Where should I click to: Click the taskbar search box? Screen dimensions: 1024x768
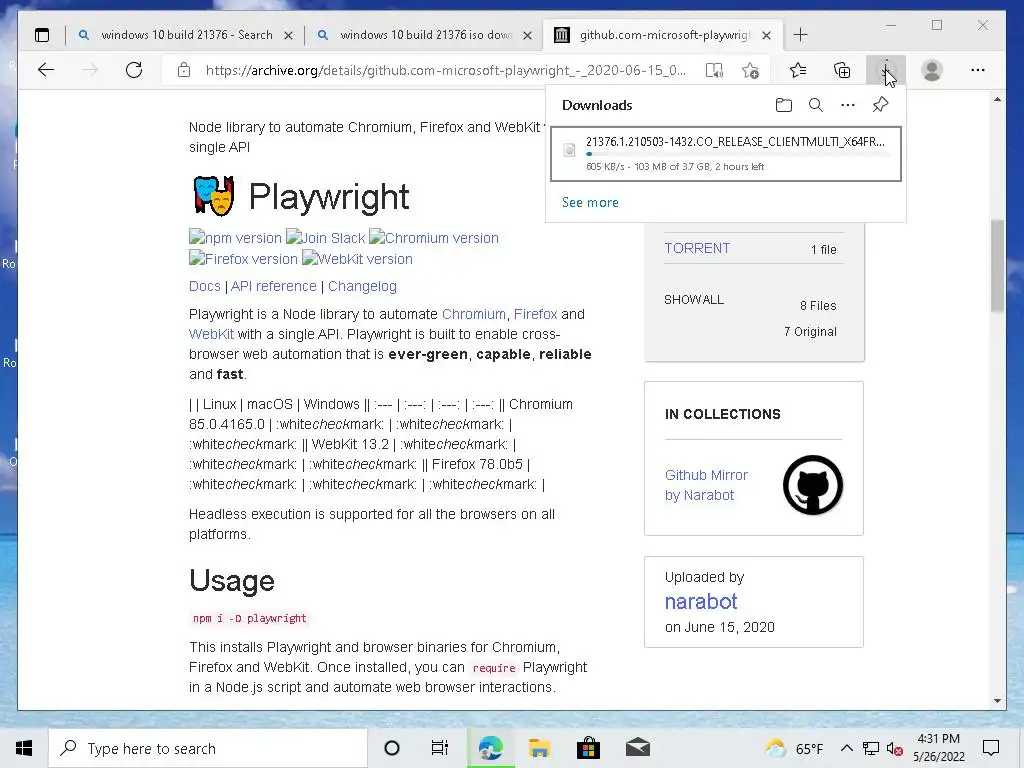[208, 748]
